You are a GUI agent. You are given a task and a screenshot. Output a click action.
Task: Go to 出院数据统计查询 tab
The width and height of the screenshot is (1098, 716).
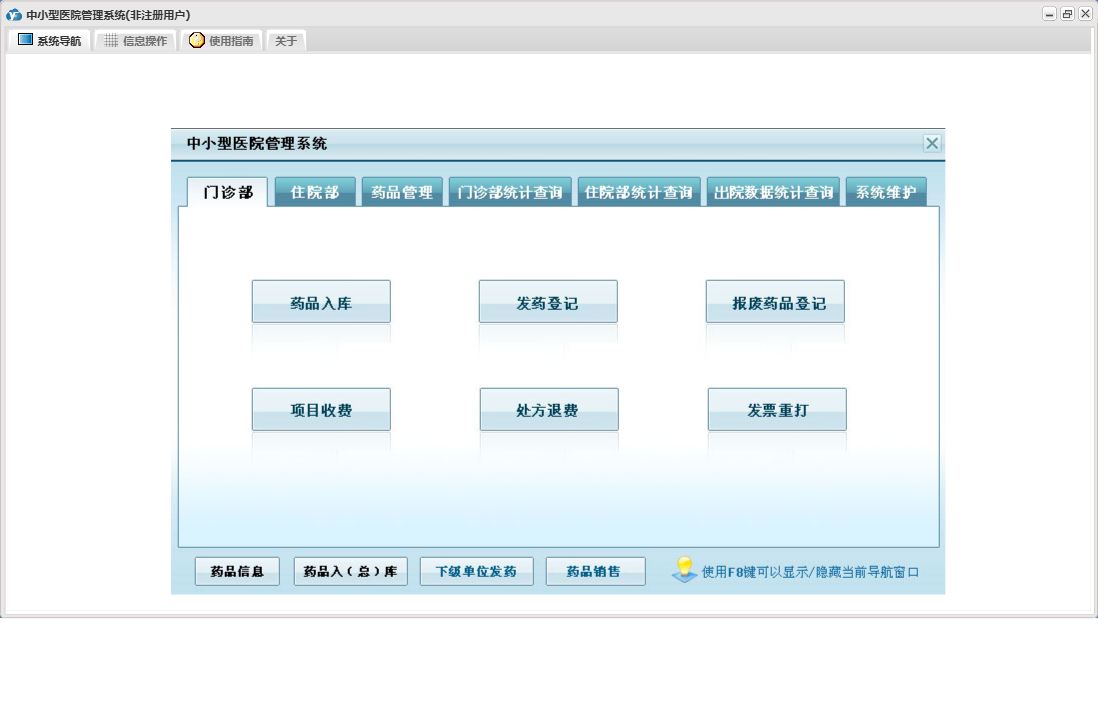(x=773, y=192)
